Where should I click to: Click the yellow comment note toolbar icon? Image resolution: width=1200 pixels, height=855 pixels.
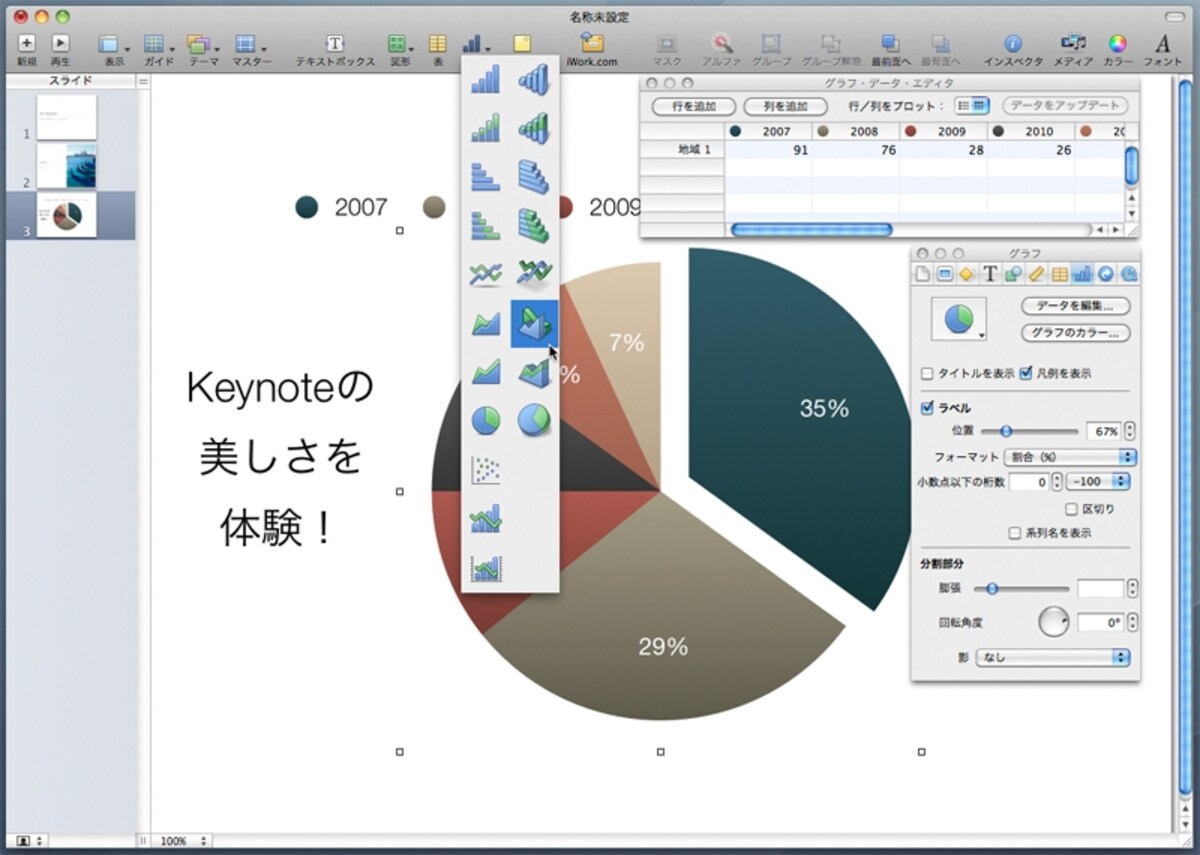(522, 43)
